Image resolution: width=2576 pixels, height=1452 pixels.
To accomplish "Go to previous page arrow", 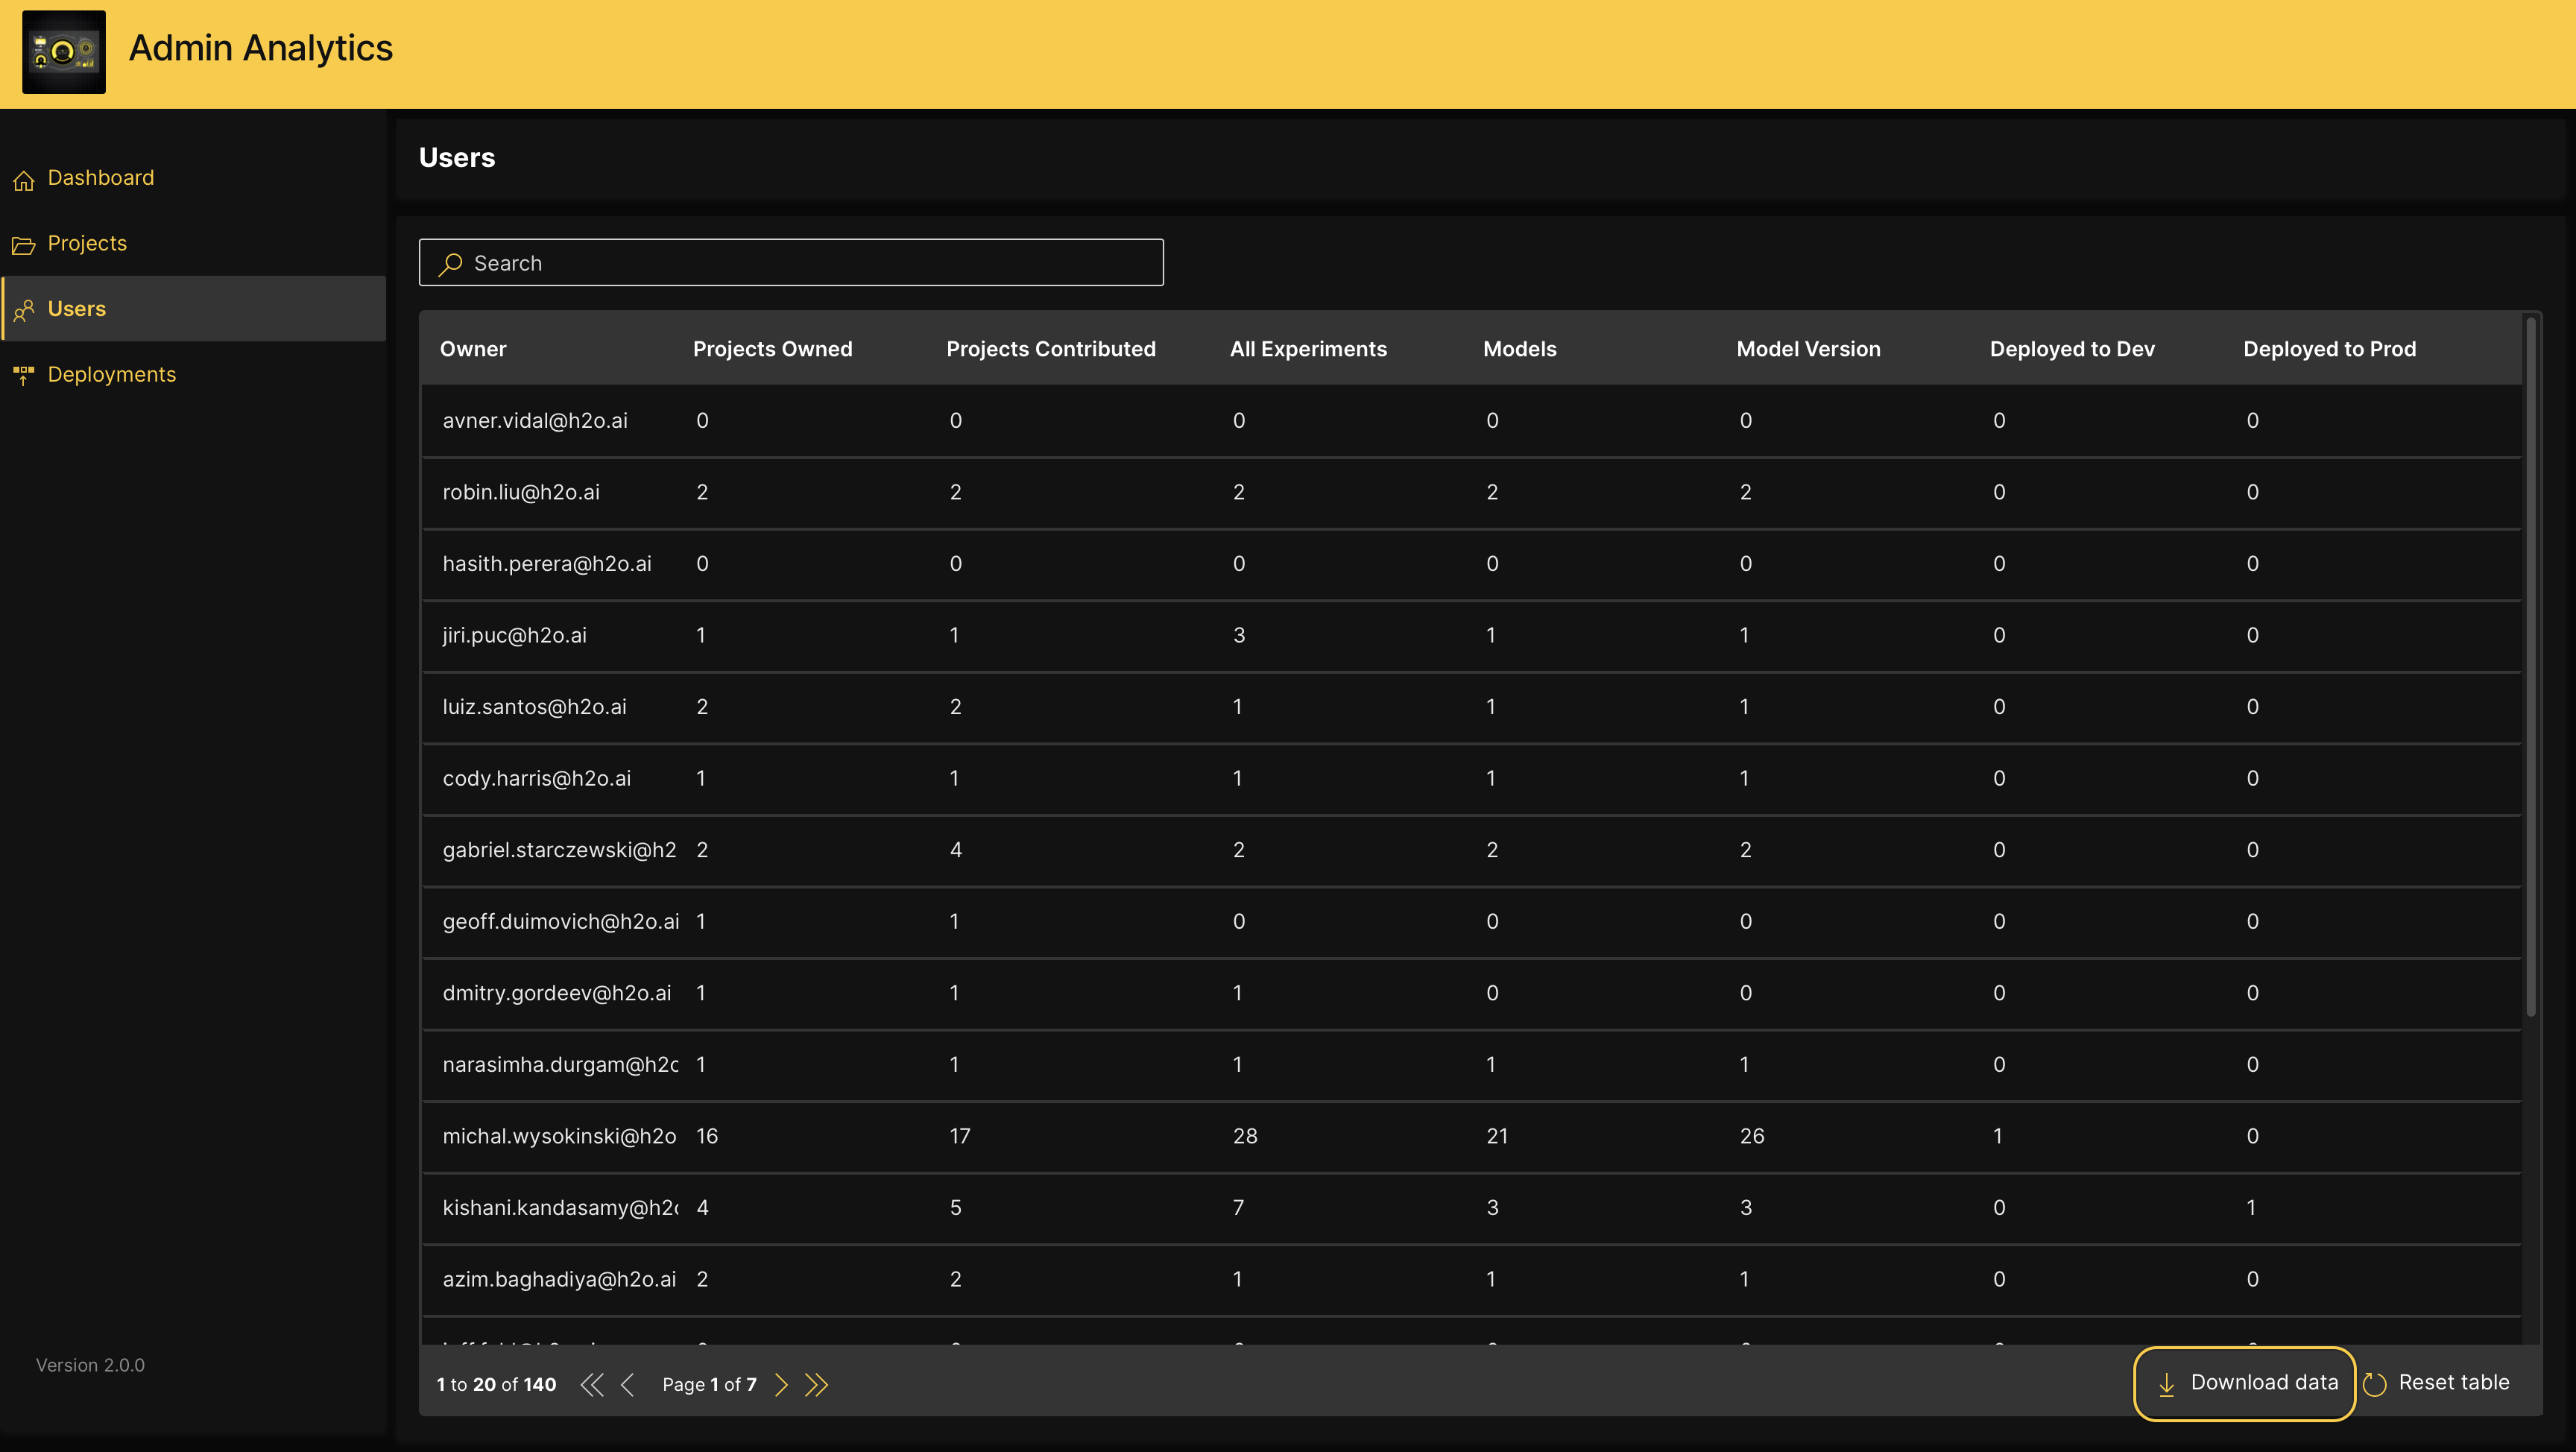I will click(x=628, y=1384).
